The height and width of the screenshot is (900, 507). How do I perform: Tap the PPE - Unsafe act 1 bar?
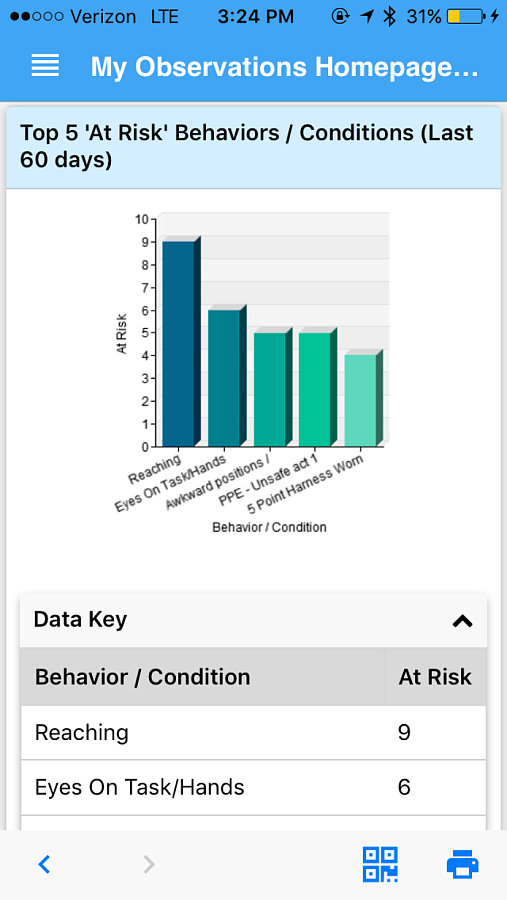tap(318, 387)
